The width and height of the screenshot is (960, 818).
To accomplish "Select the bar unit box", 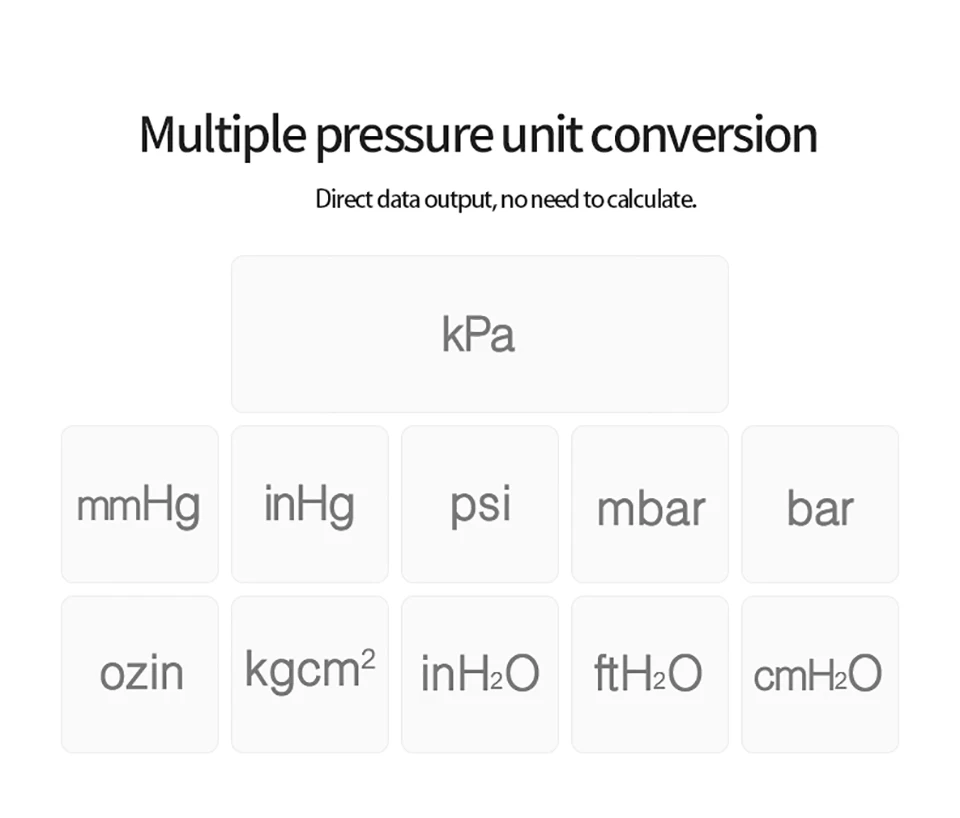I will pos(820,505).
